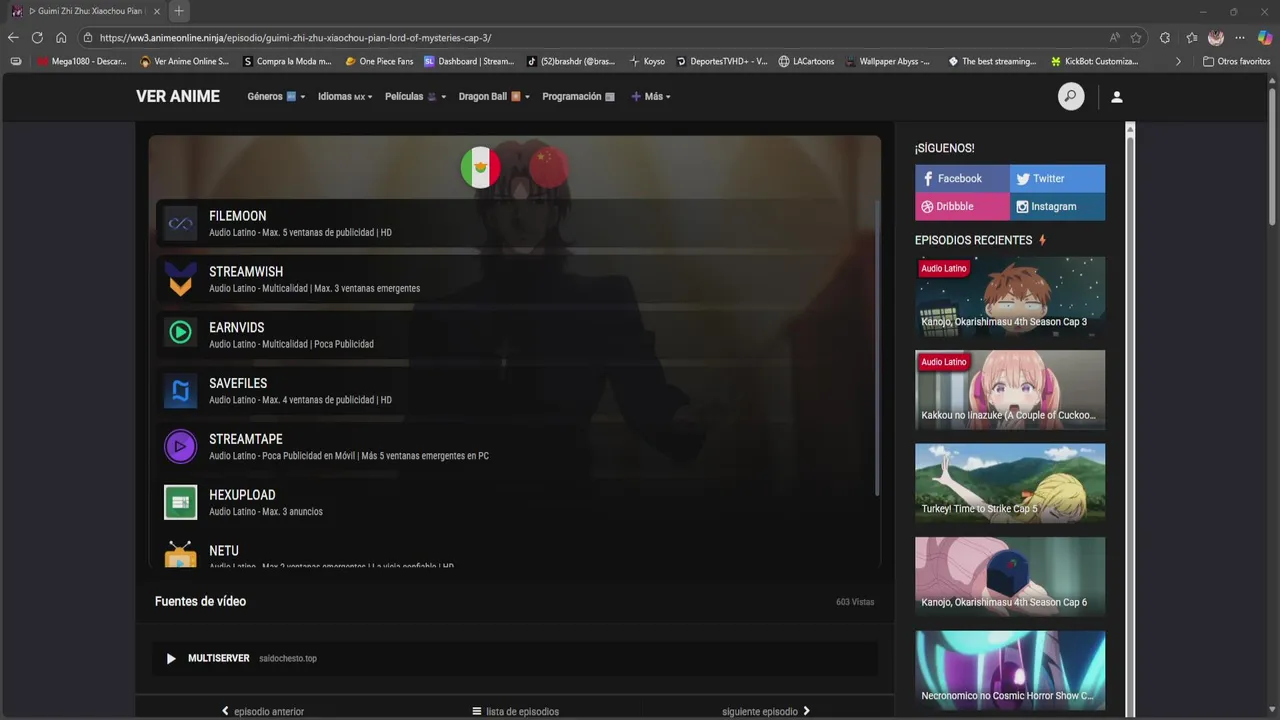Go to browser home icon
The width and height of the screenshot is (1280, 720).
coord(61,37)
